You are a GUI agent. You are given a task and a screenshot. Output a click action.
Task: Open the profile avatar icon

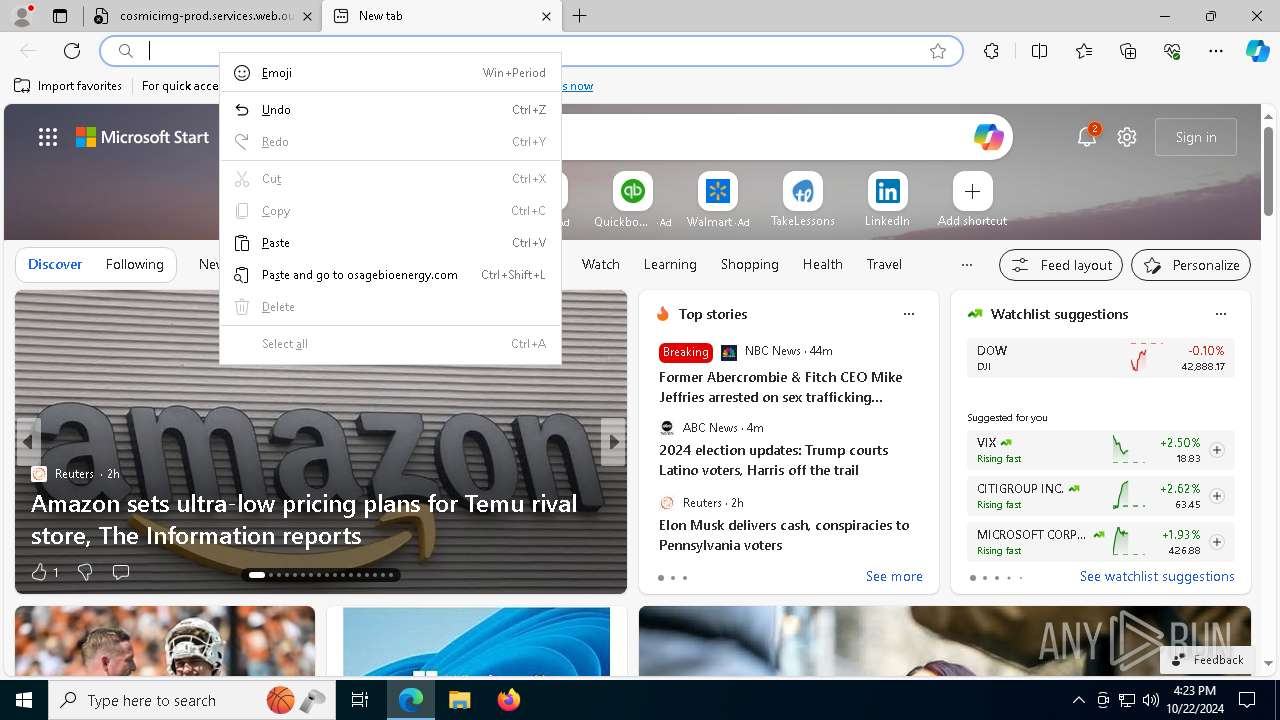click(22, 16)
